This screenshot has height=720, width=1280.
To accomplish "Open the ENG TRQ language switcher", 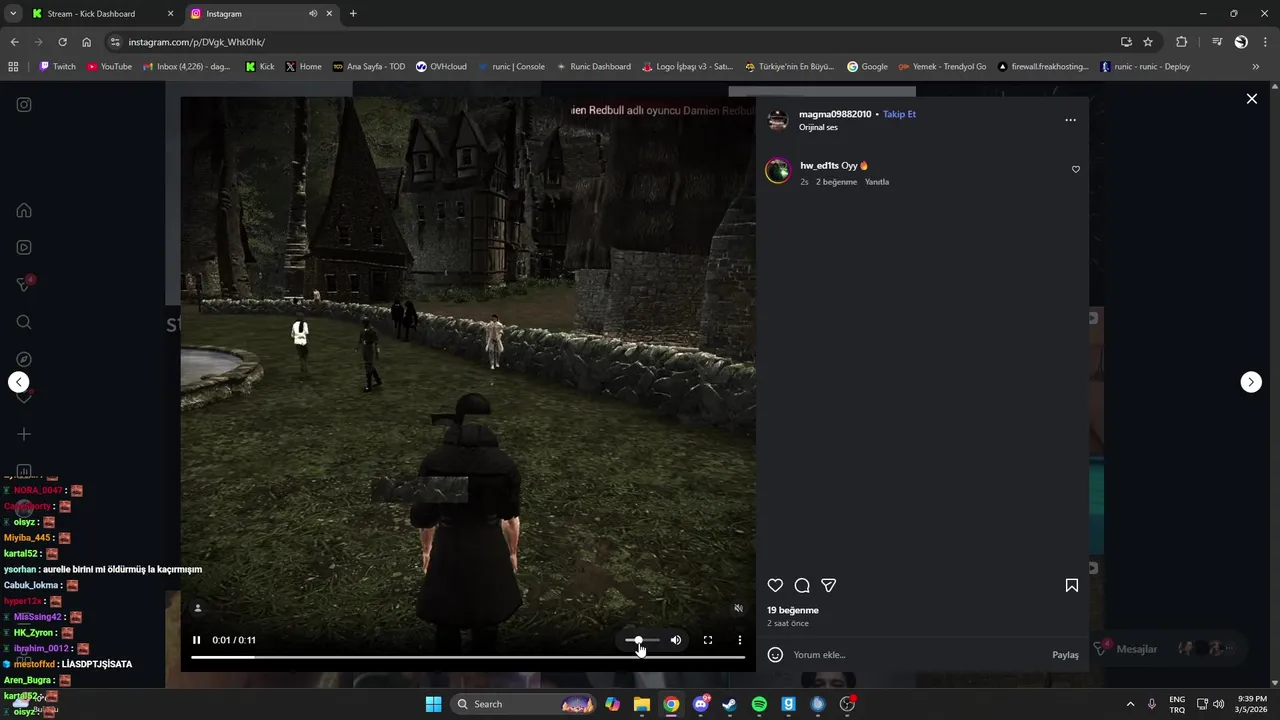I will click(1177, 704).
